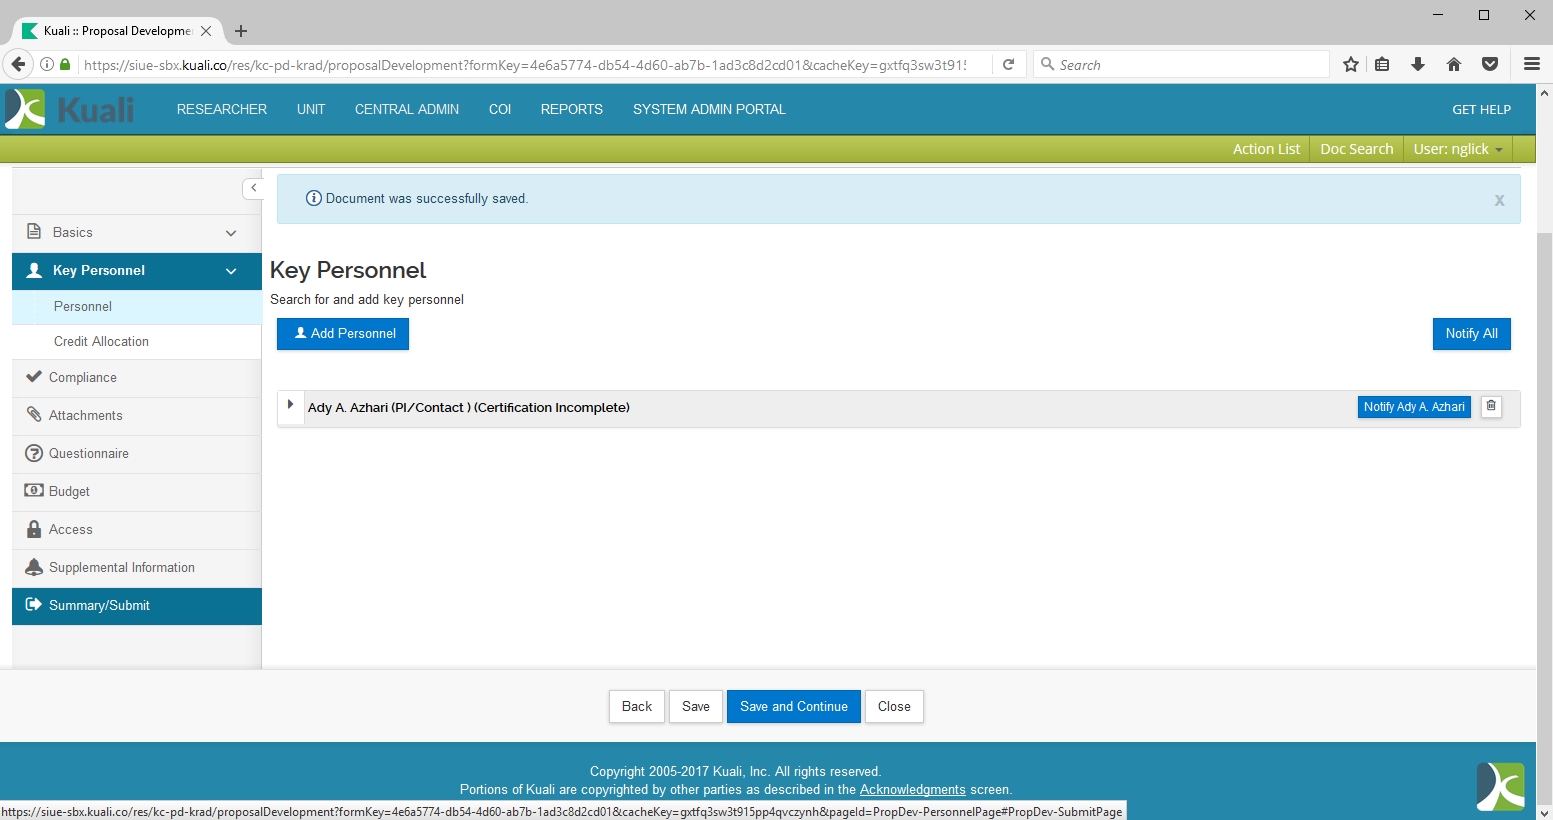Open the Central Admin menu
This screenshot has width=1553, height=820.
click(406, 109)
